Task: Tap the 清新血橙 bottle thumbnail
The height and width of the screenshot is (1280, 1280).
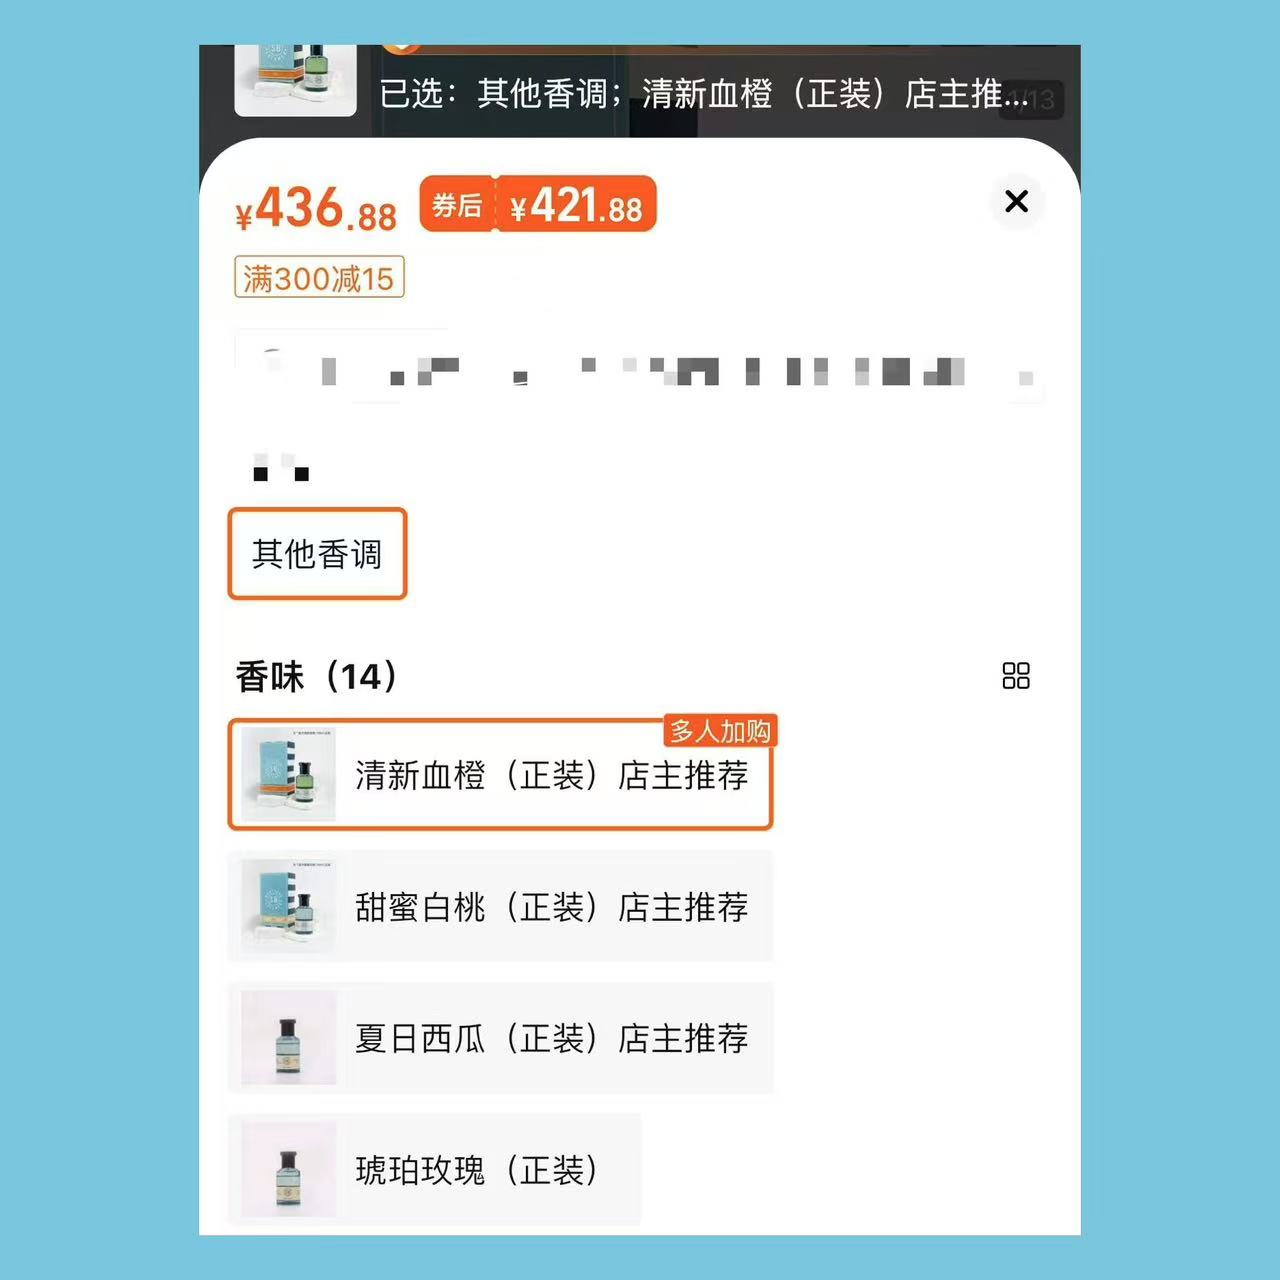Action: [289, 775]
